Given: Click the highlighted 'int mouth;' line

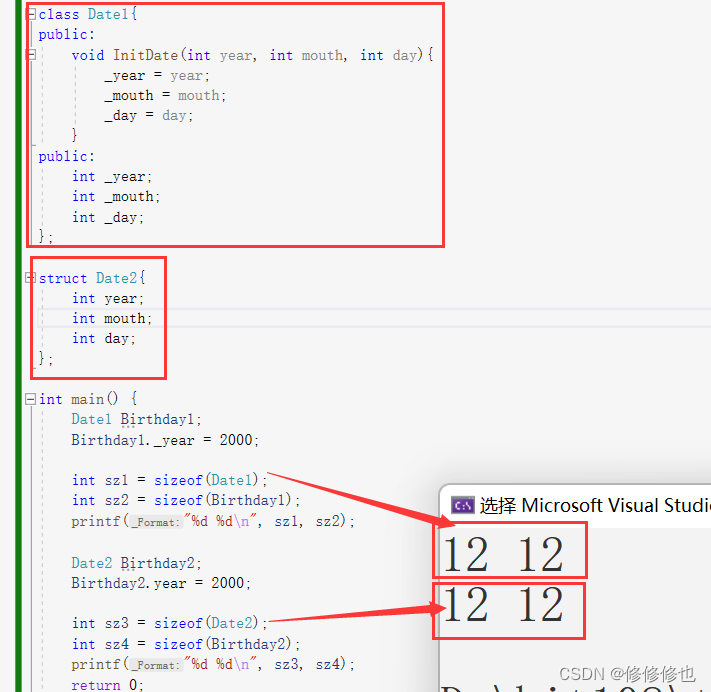Looking at the screenshot, I should pos(112,318).
